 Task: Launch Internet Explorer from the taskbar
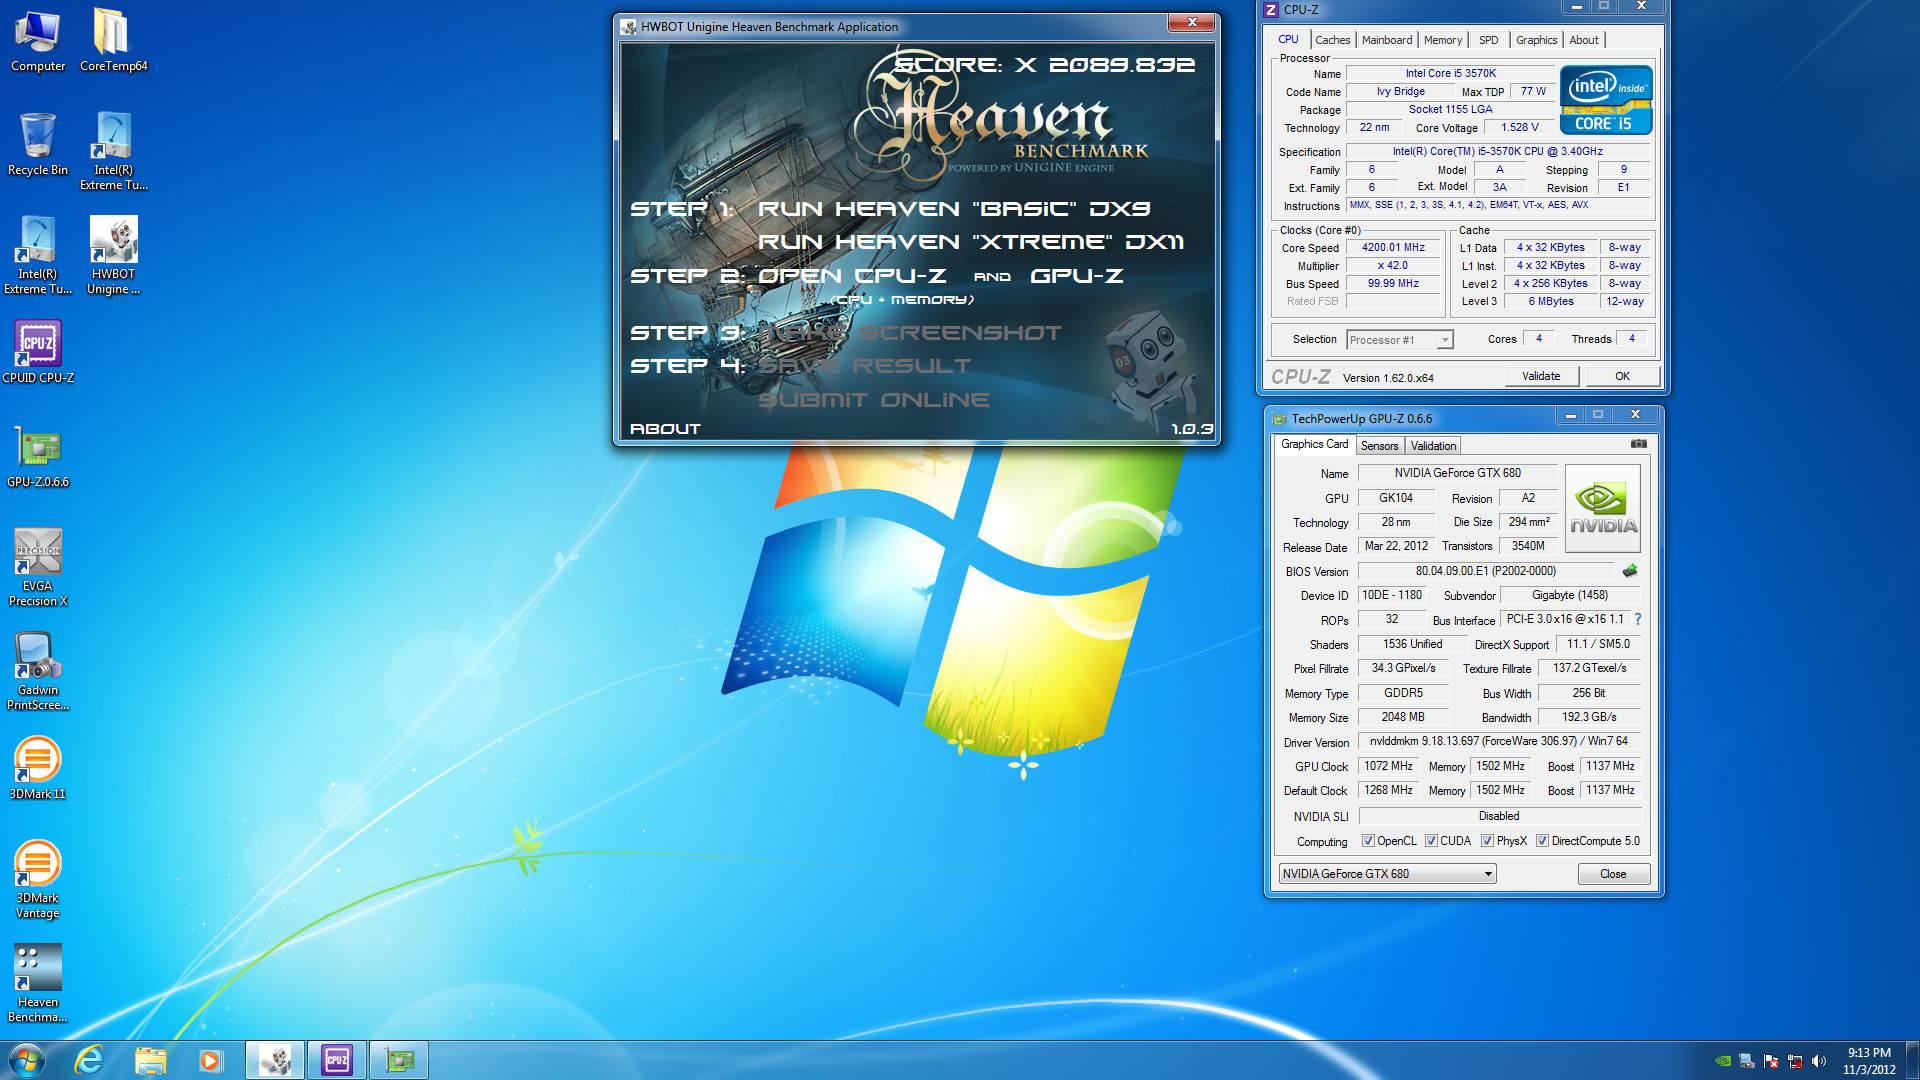(x=89, y=1060)
